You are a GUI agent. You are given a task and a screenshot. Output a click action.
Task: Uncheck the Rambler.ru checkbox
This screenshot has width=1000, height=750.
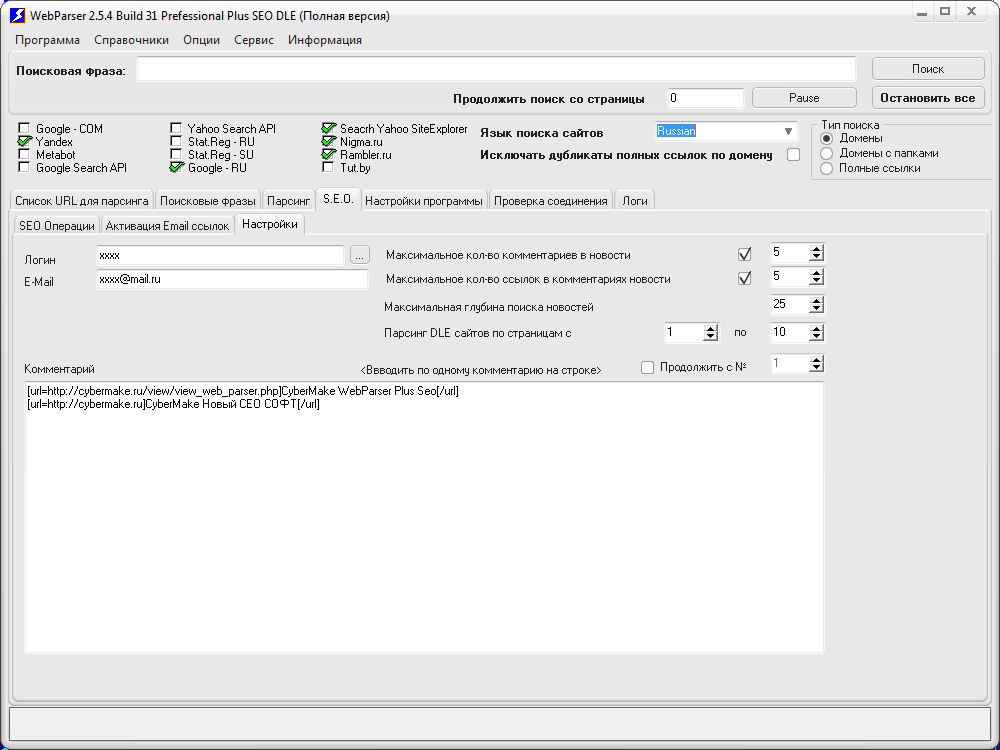[328, 154]
